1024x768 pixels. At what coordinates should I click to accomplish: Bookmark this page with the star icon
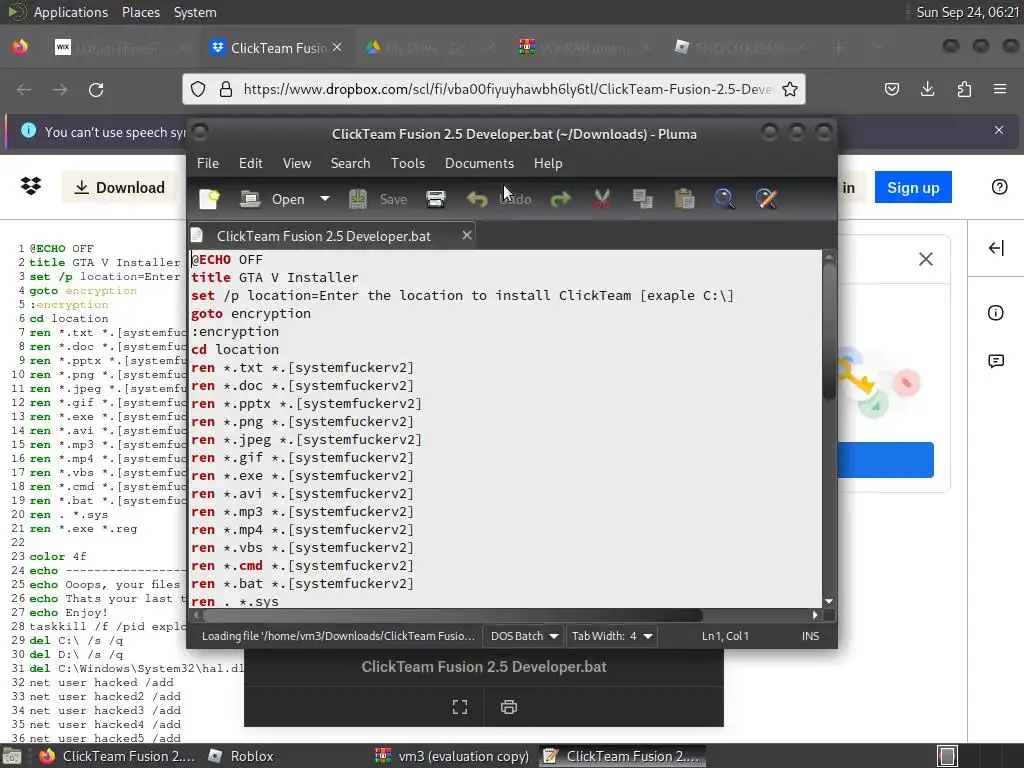click(790, 89)
